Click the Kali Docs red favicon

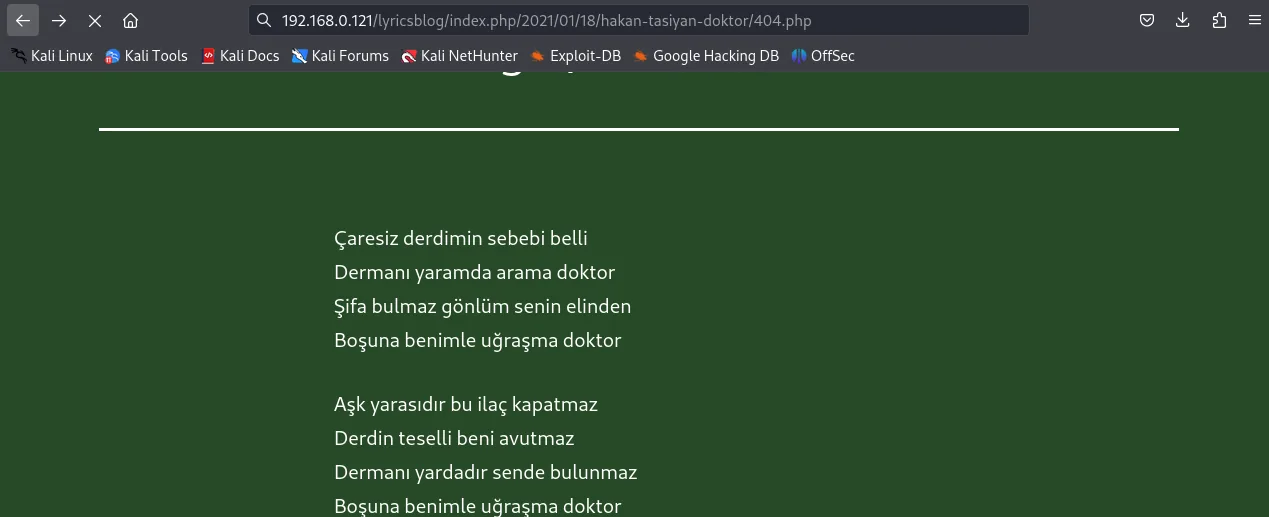[x=208, y=56]
